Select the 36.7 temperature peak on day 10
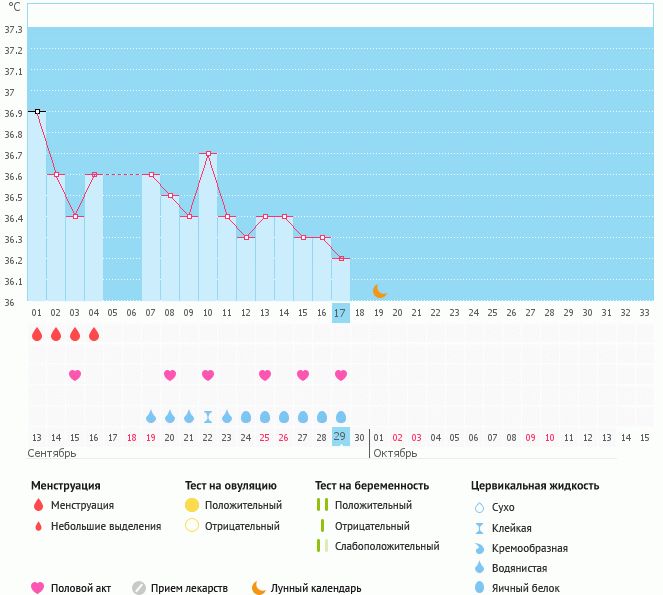 (208, 154)
